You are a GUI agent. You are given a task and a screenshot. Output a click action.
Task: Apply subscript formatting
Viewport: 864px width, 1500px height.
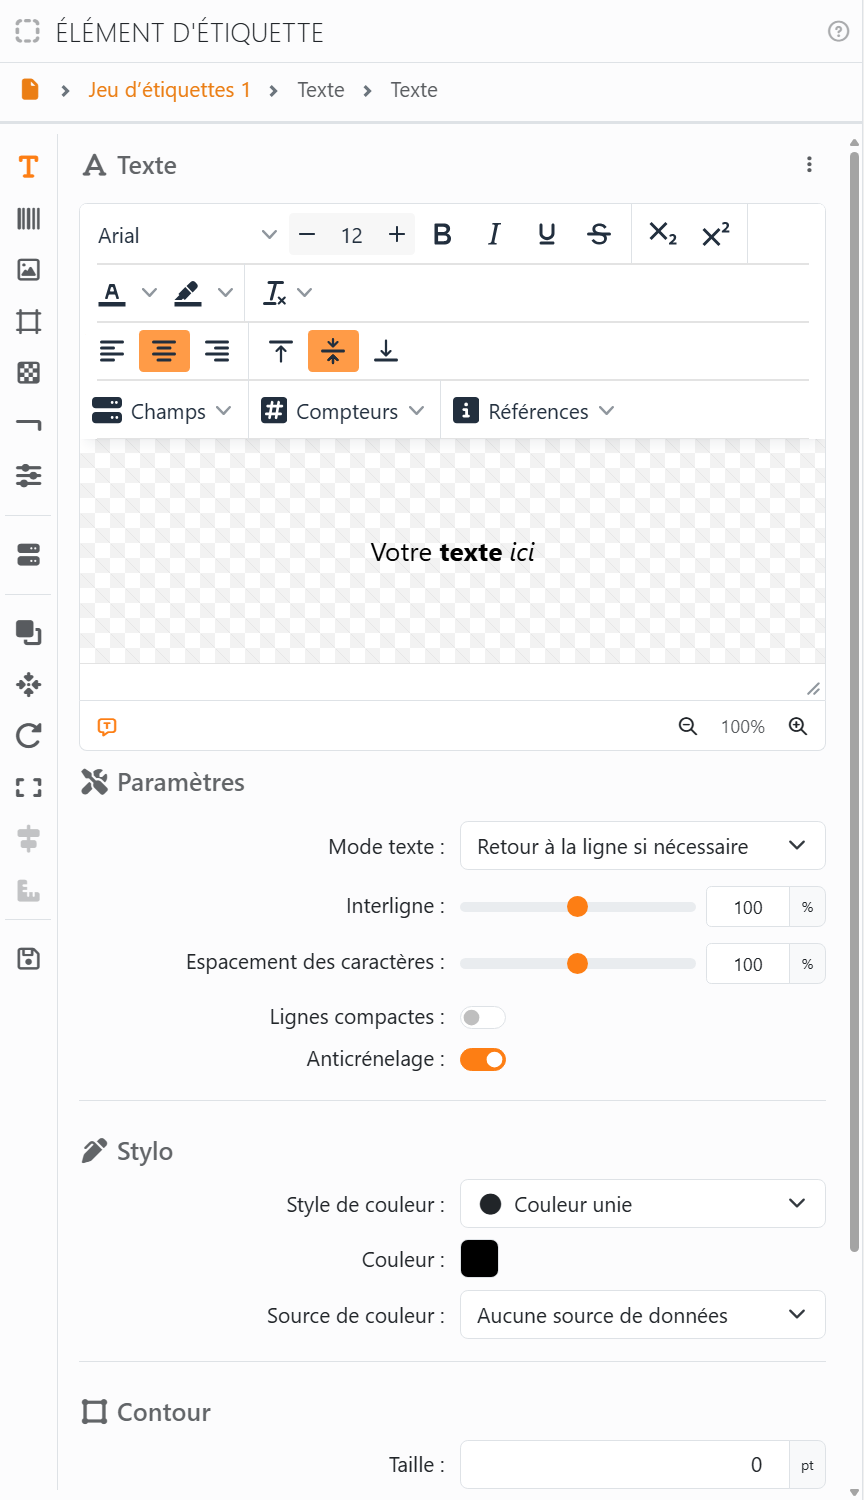(663, 235)
